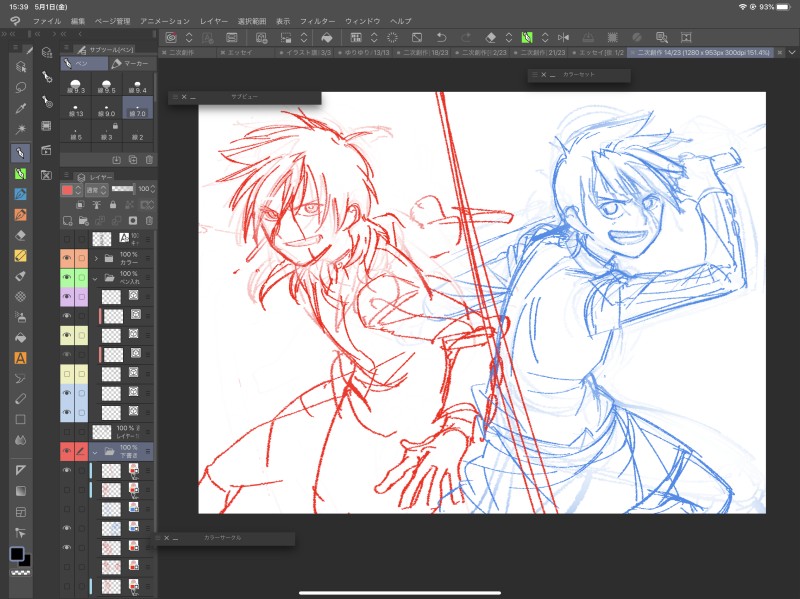
Task: Create a new raster layer
Action: (67, 221)
